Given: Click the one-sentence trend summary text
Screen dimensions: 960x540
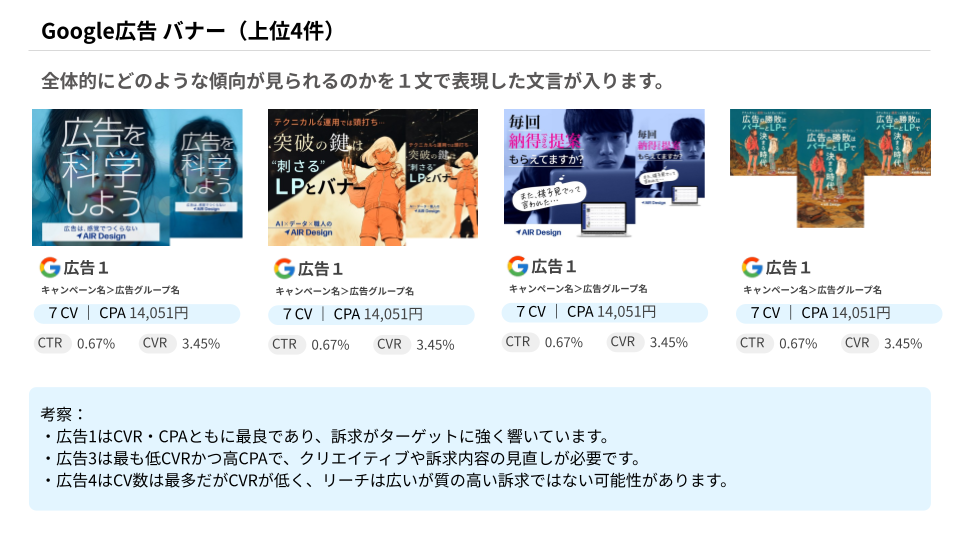Looking at the screenshot, I should (x=353, y=81).
